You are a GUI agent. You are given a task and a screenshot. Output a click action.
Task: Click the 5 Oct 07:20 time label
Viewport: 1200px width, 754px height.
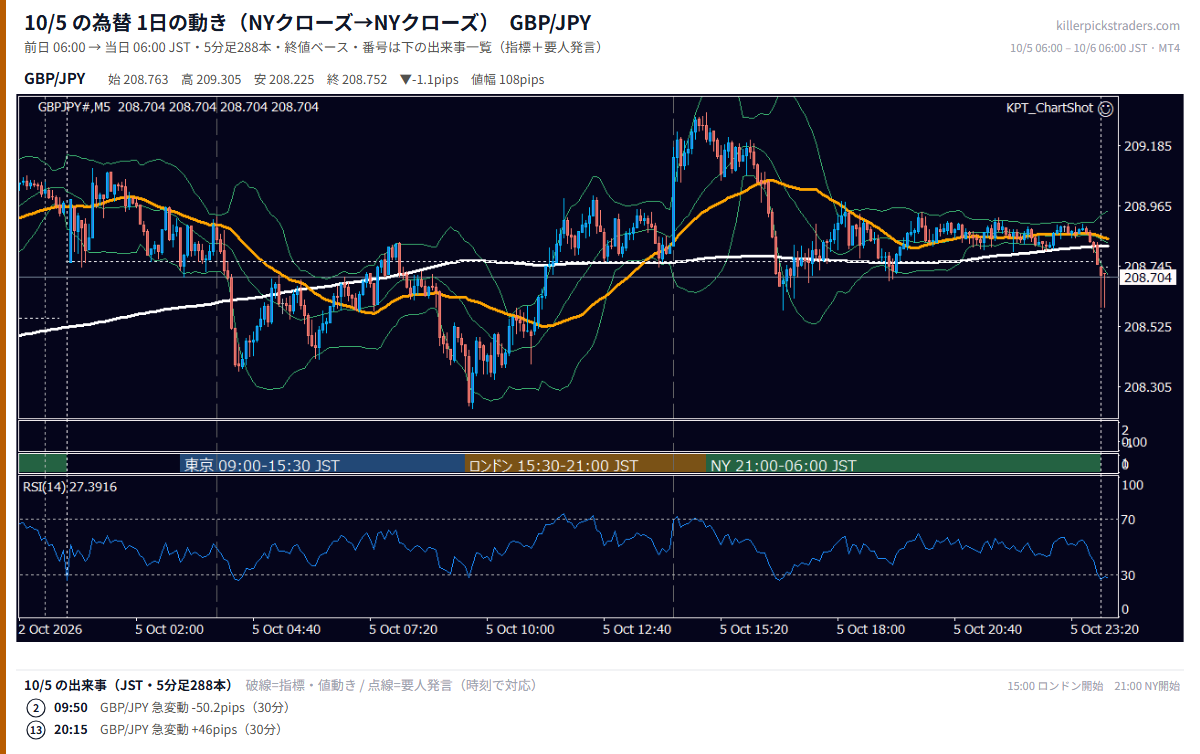click(x=404, y=629)
